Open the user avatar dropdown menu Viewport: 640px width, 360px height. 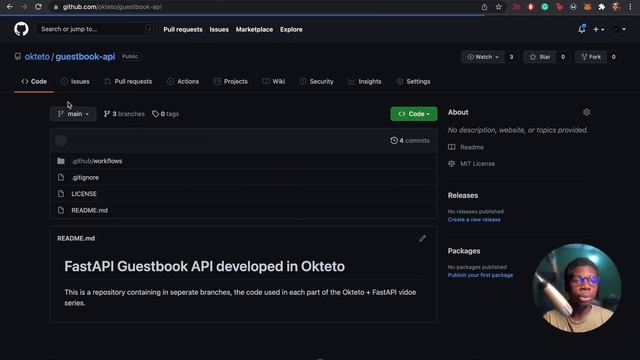pos(619,29)
